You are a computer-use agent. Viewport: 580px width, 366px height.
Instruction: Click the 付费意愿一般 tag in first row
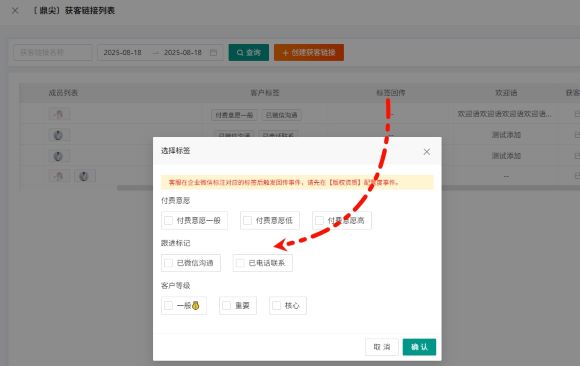pyautogui.click(x=234, y=115)
